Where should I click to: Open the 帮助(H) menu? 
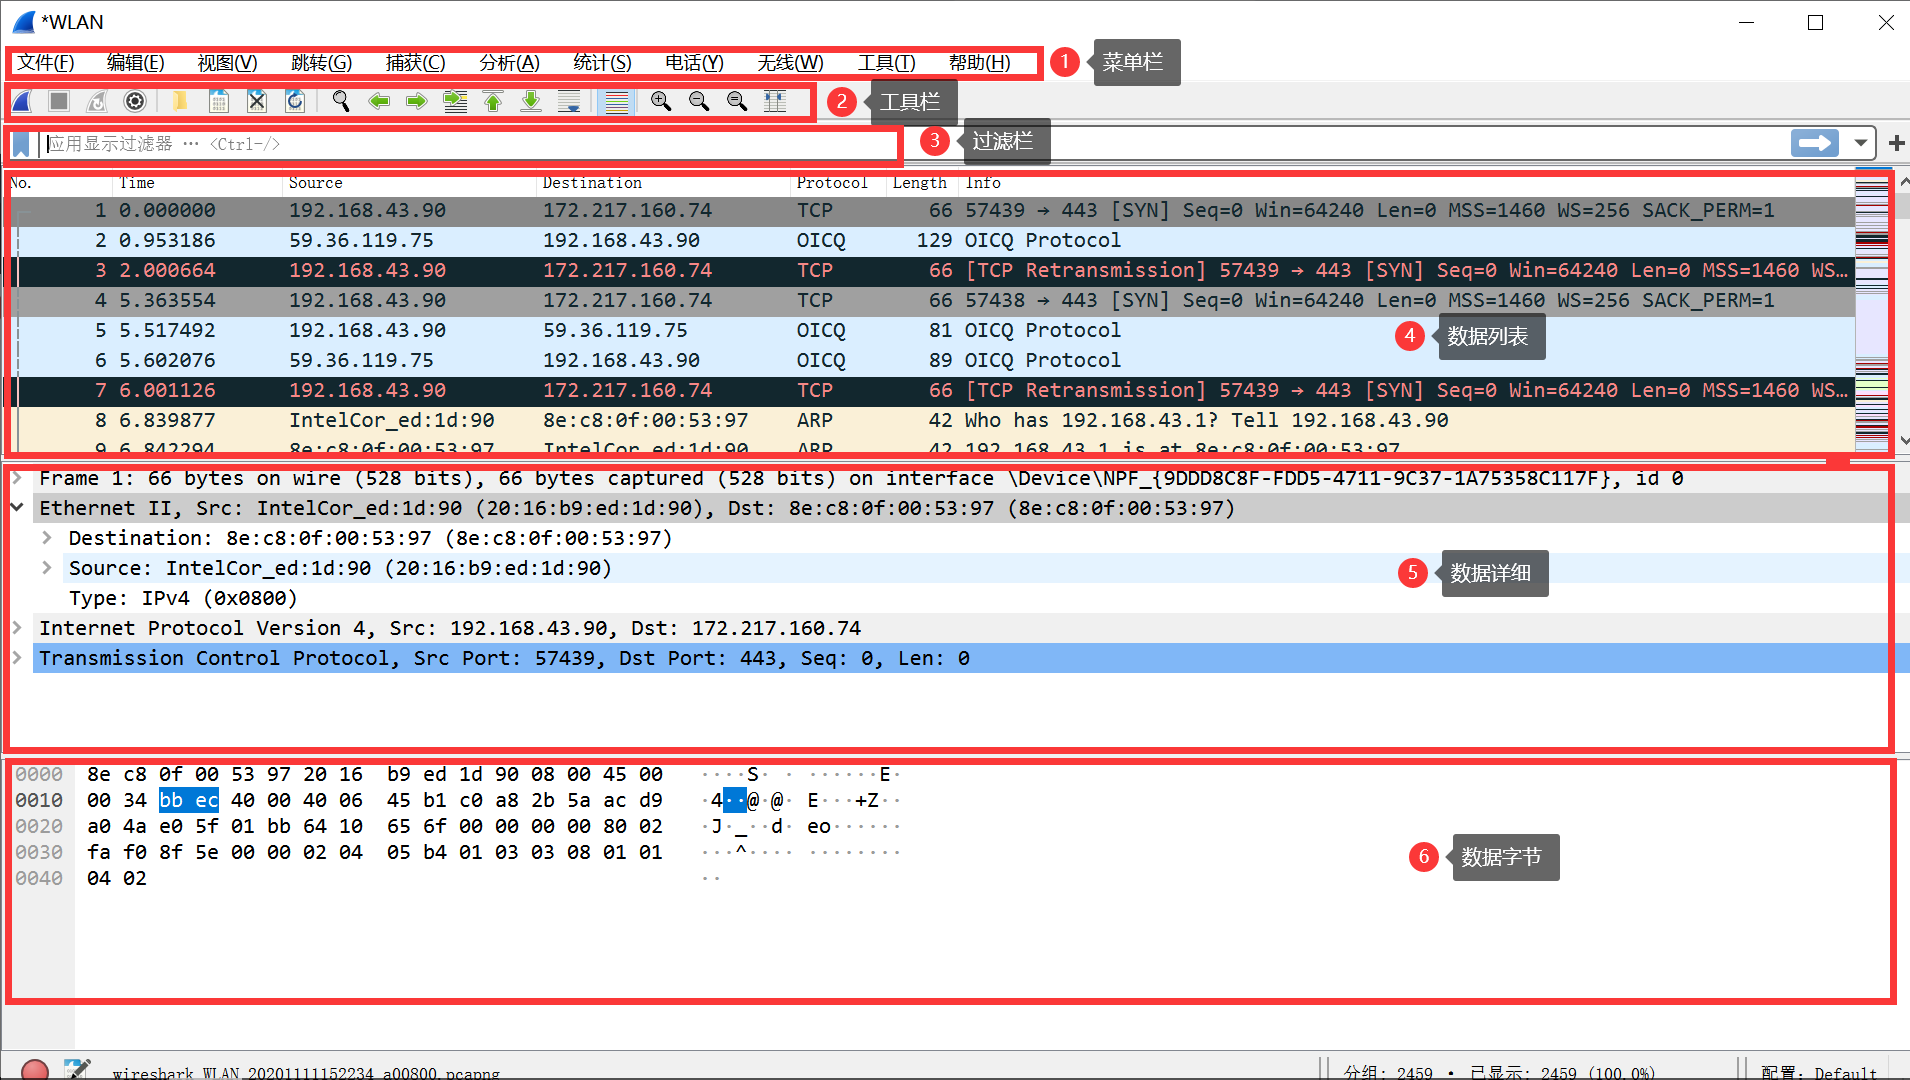979,62
